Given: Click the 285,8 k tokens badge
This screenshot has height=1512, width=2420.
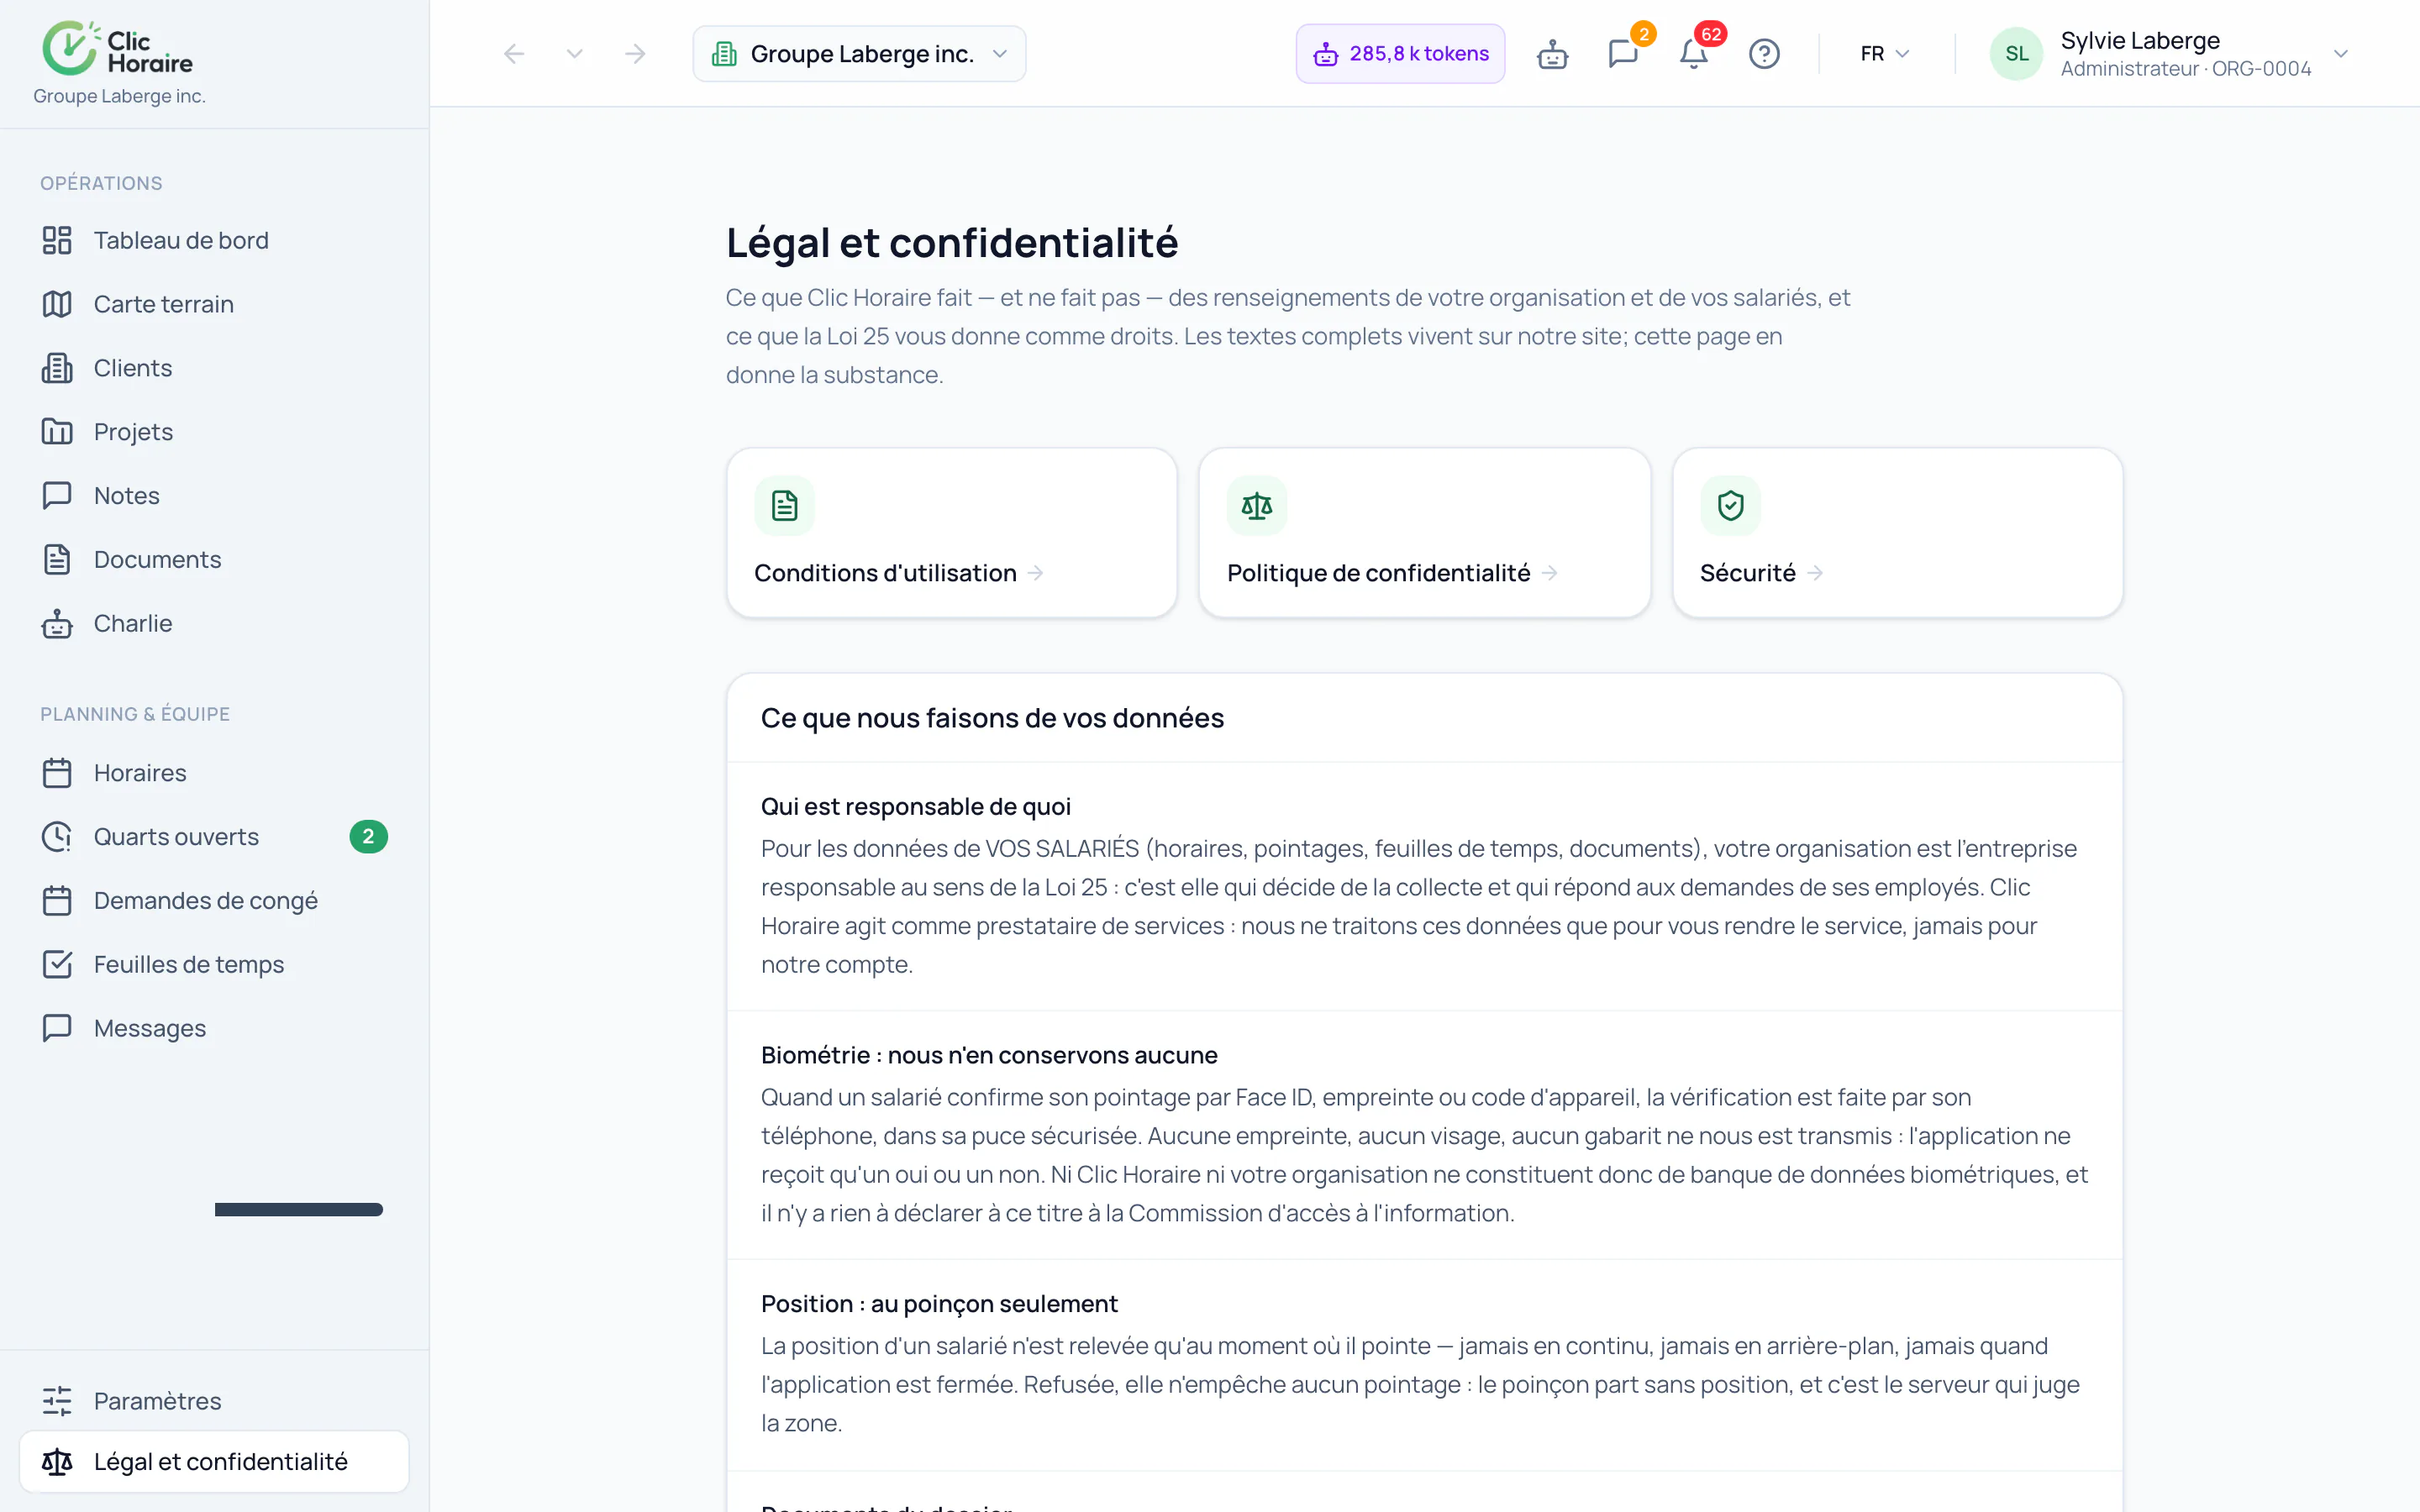Looking at the screenshot, I should [1400, 54].
